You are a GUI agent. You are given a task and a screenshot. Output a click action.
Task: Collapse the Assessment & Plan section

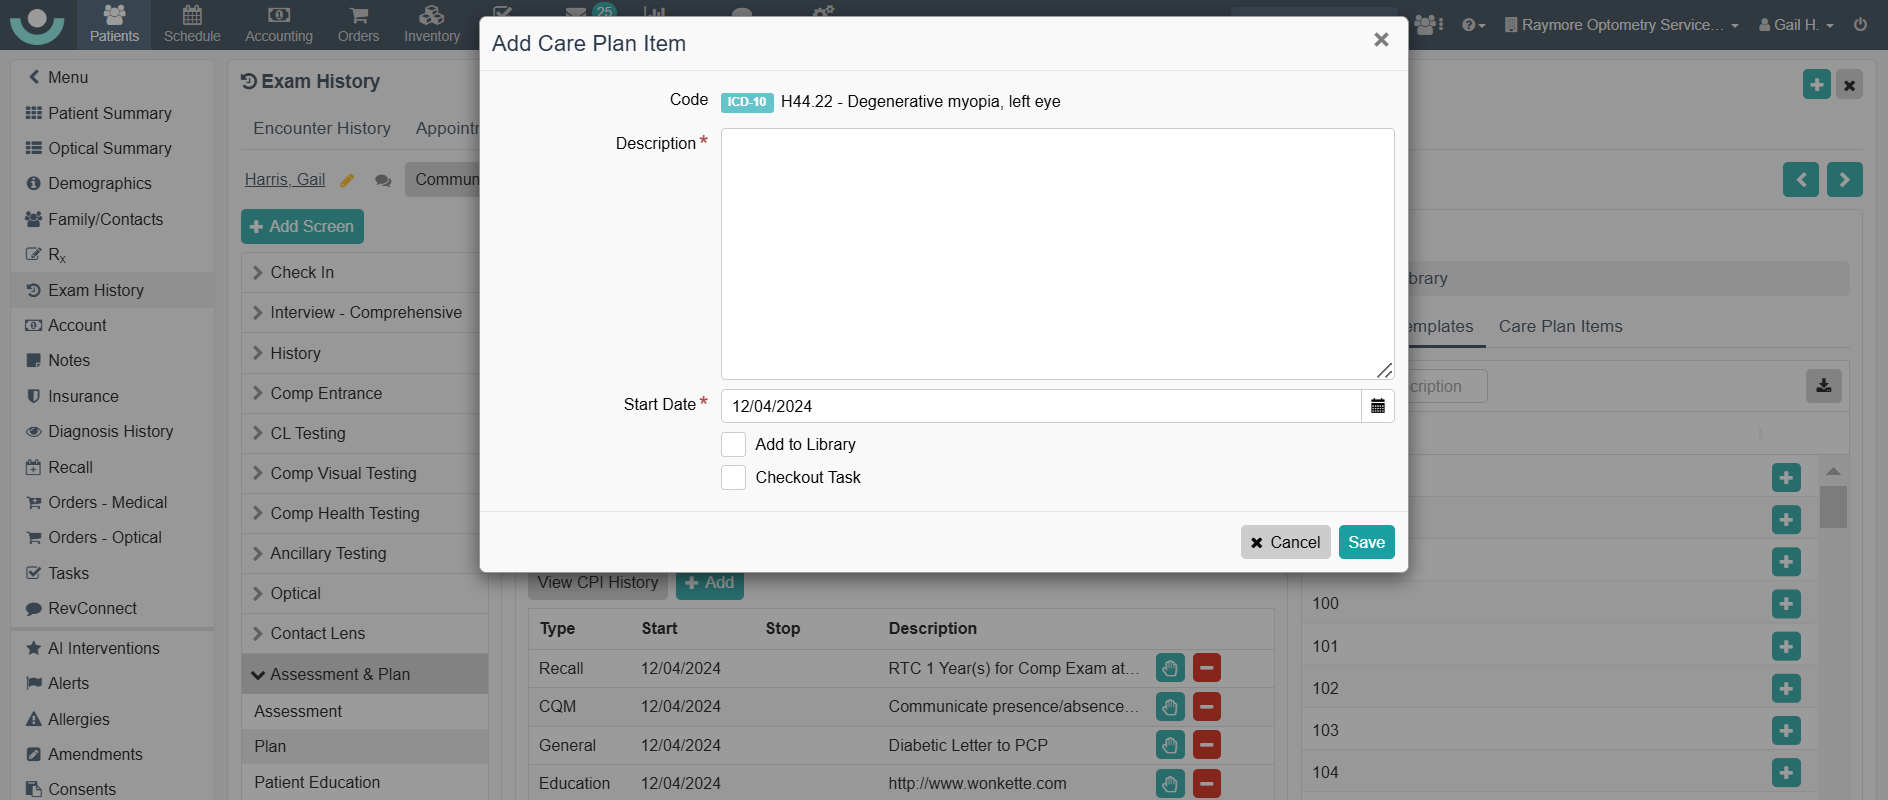(x=339, y=674)
